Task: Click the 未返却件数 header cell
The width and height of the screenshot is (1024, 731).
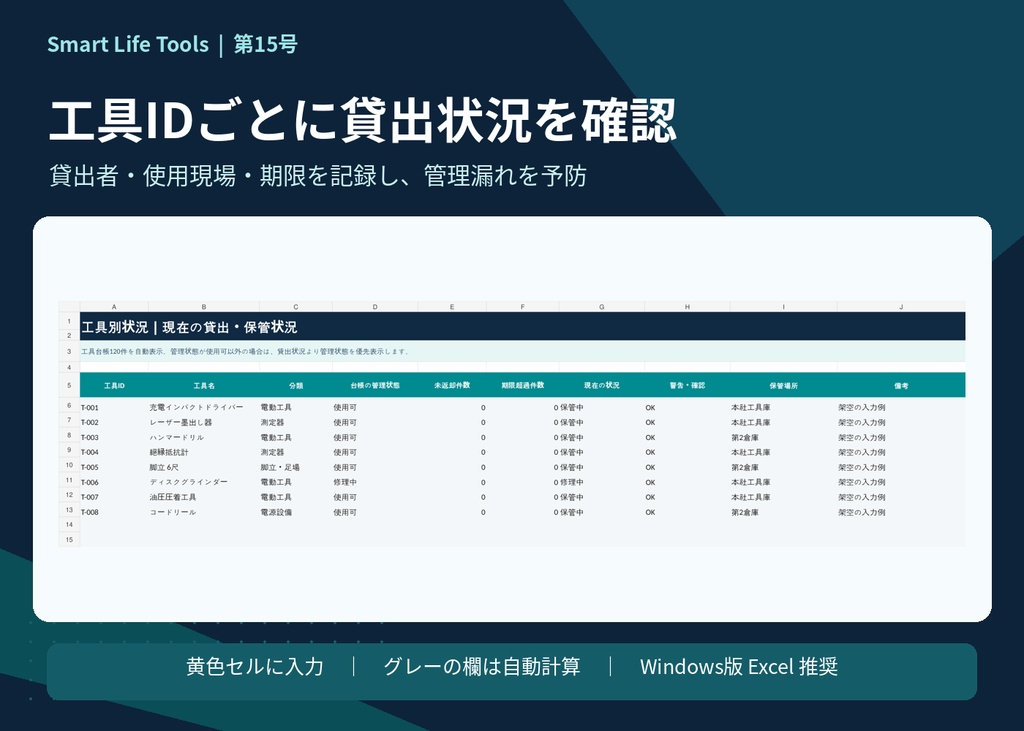Action: [452, 385]
